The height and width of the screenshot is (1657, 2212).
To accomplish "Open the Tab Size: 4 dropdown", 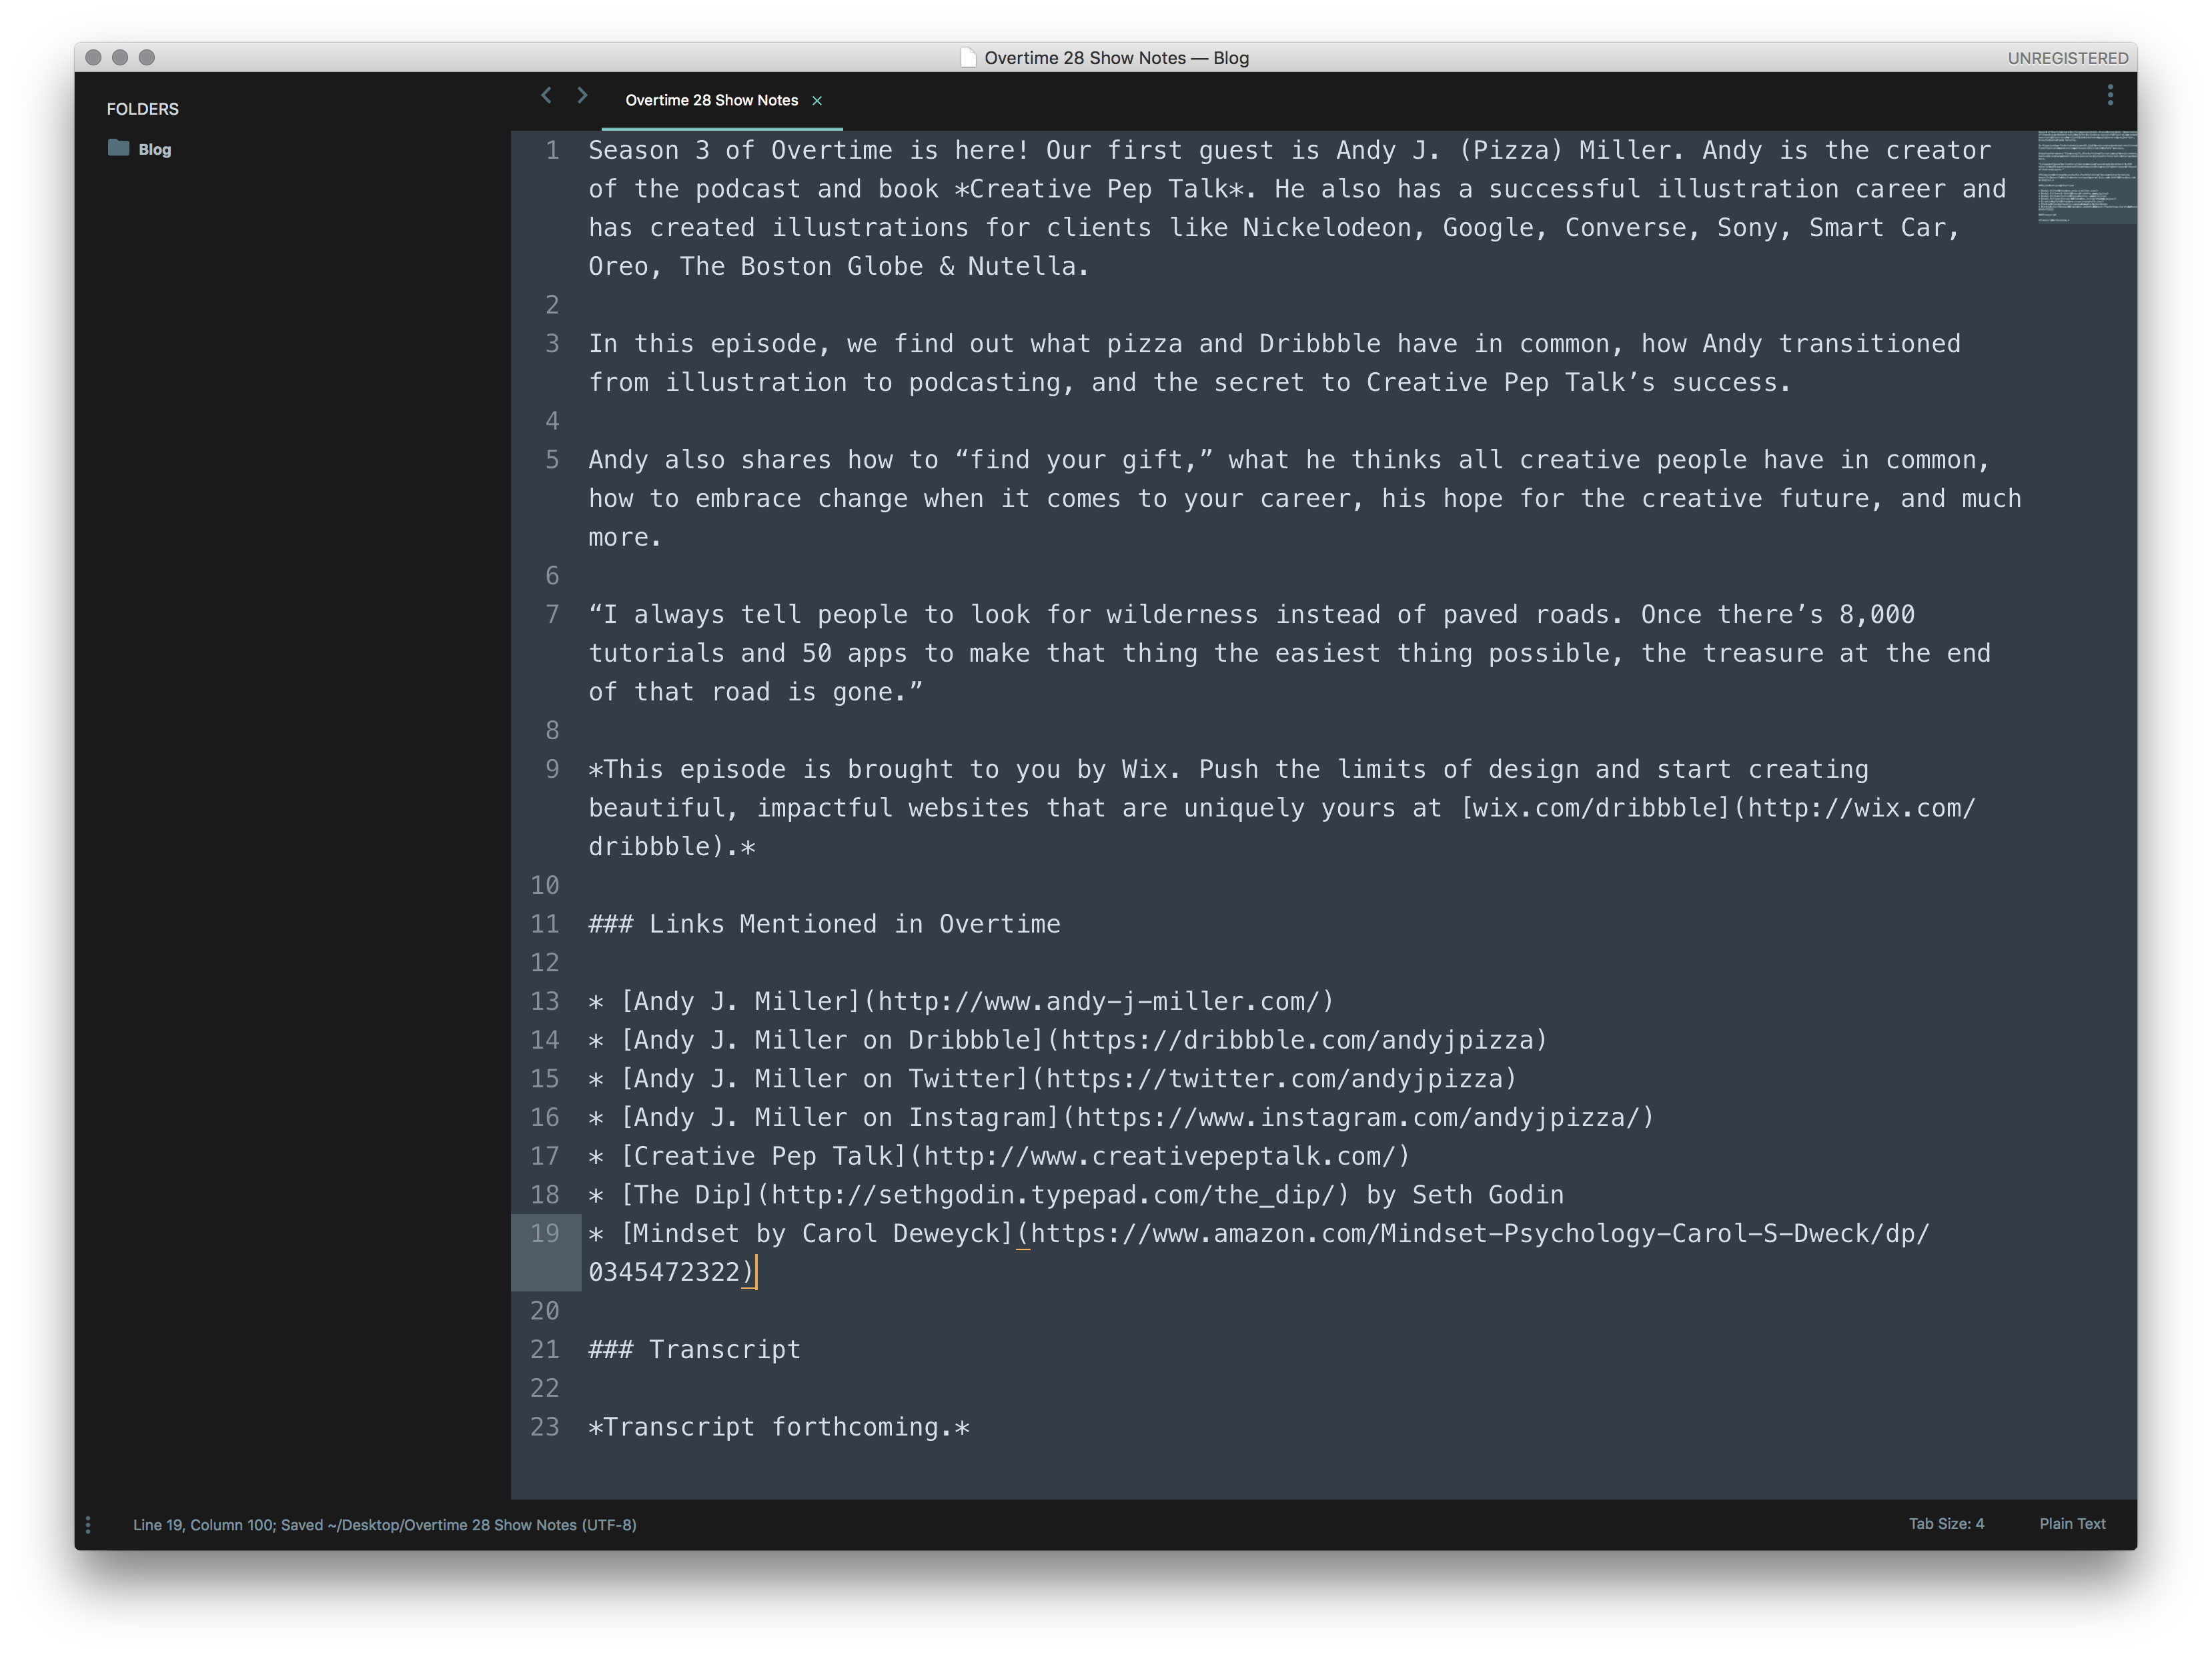I will click(x=1946, y=1524).
